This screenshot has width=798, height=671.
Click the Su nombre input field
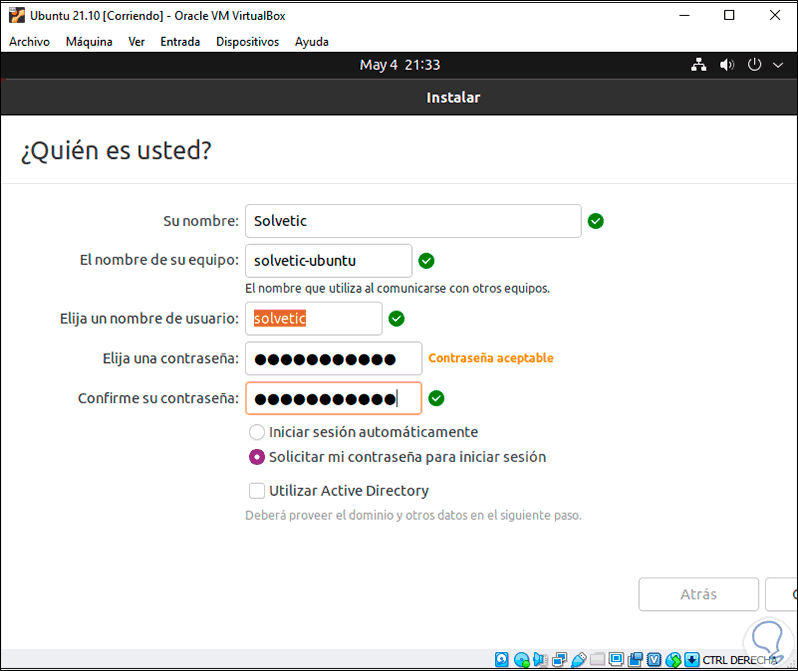(x=413, y=221)
